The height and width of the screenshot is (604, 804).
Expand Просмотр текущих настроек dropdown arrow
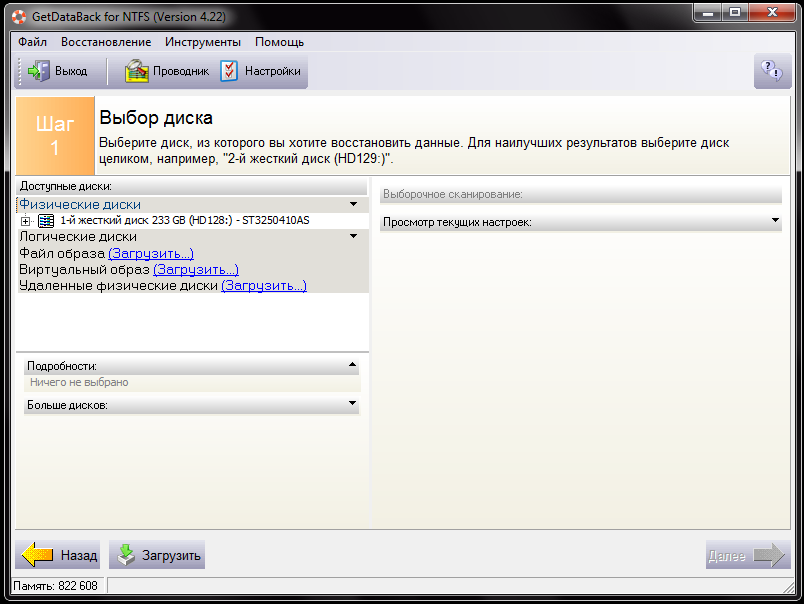[775, 220]
